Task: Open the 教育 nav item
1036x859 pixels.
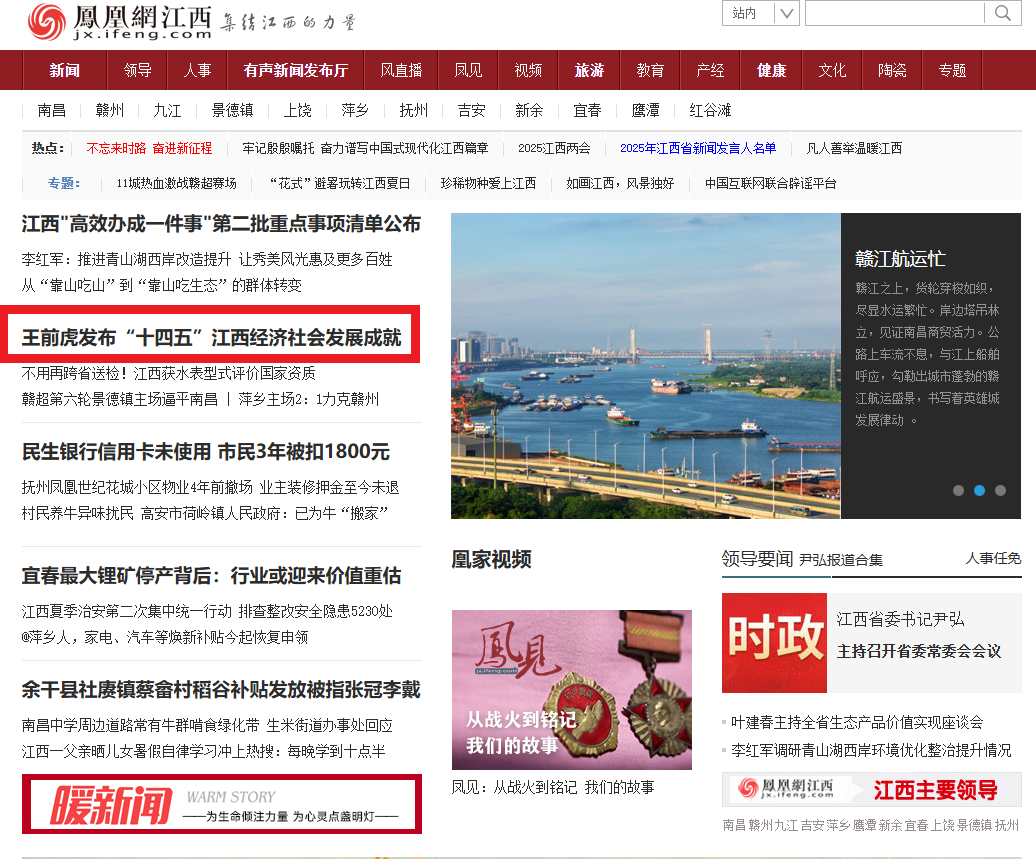Action: pyautogui.click(x=650, y=70)
